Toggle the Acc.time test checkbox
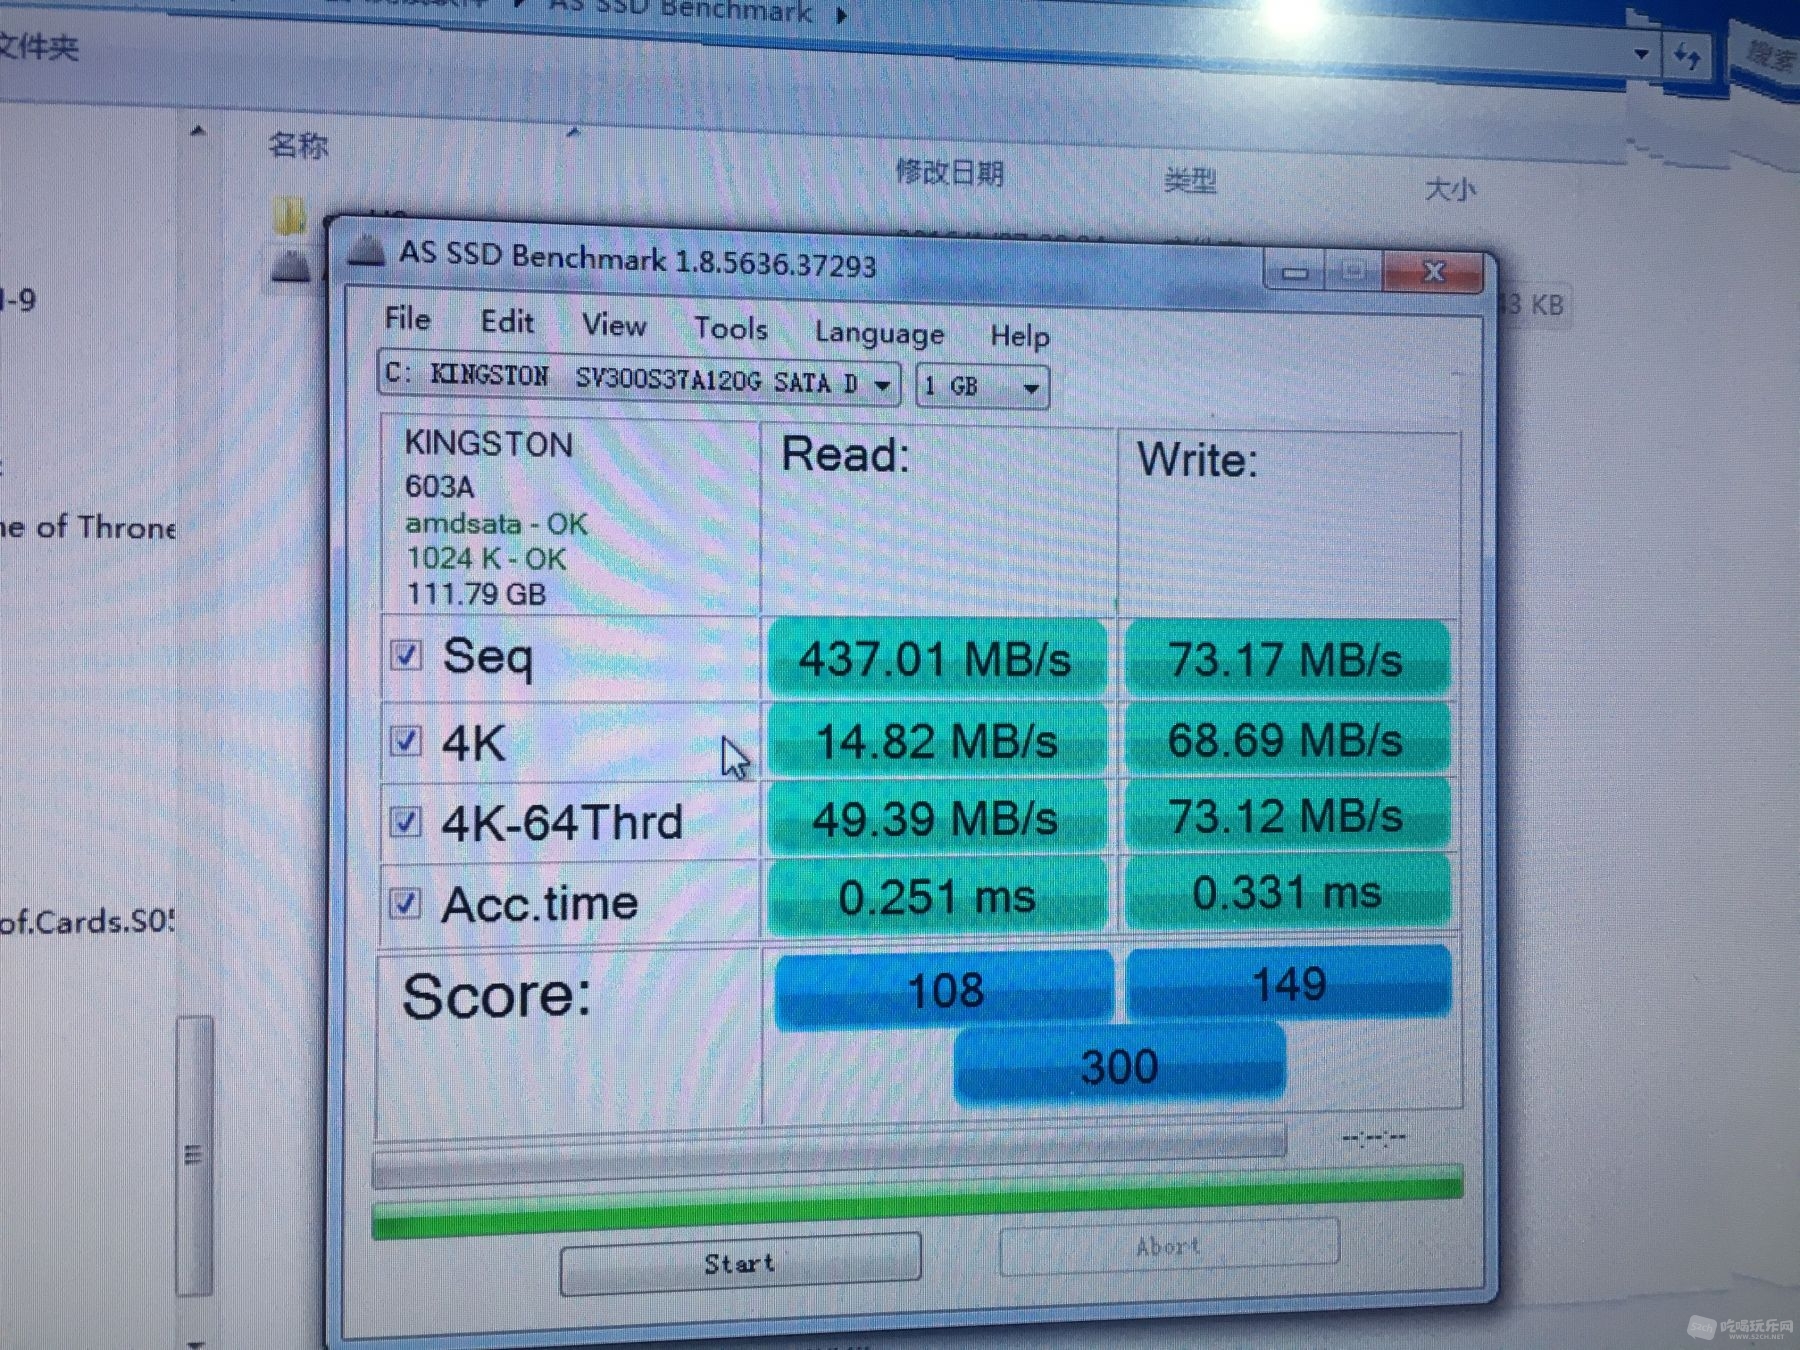This screenshot has height=1350, width=1800. point(406,903)
